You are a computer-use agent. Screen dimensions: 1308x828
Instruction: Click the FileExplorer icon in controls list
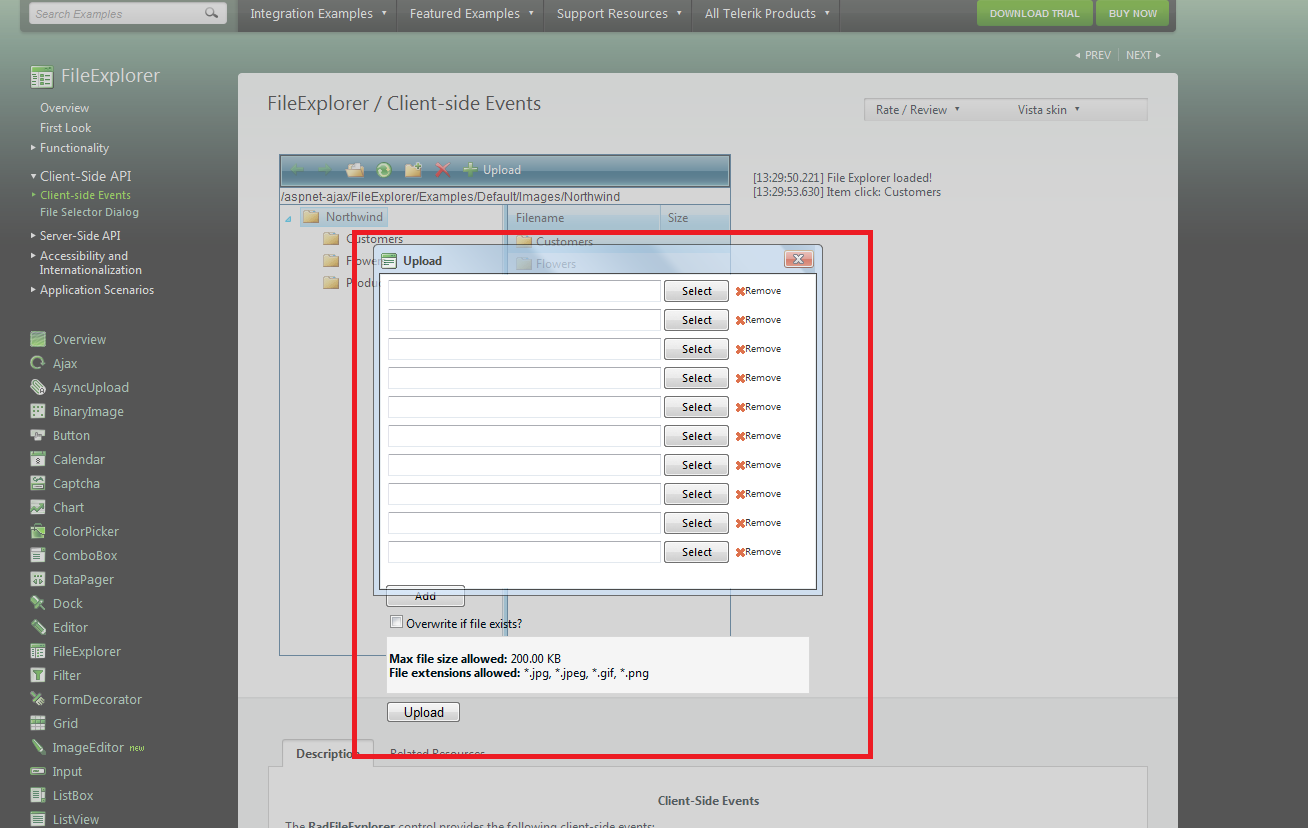tap(38, 651)
